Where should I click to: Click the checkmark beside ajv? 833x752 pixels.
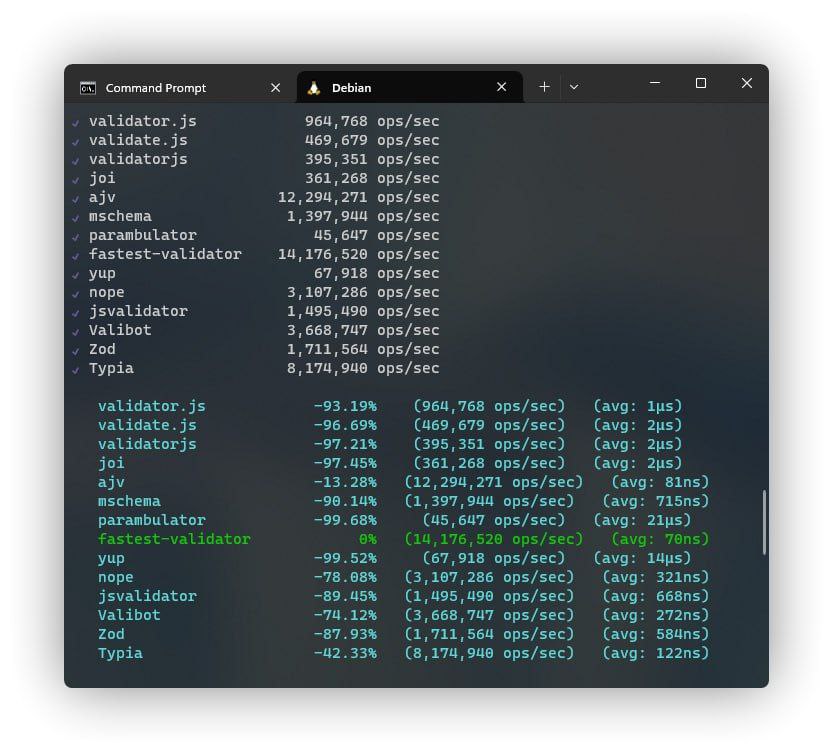point(75,198)
